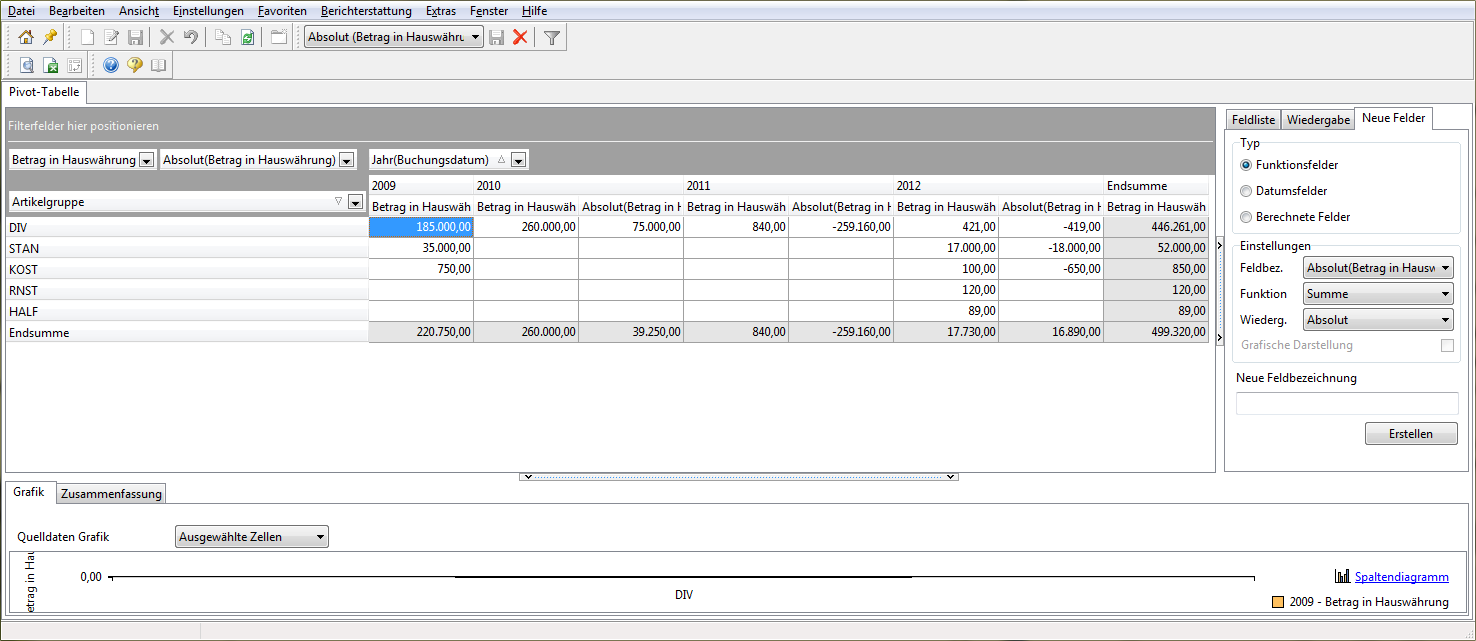The image size is (1476, 641).
Task: Click the Copy pages icon
Action: (223, 37)
